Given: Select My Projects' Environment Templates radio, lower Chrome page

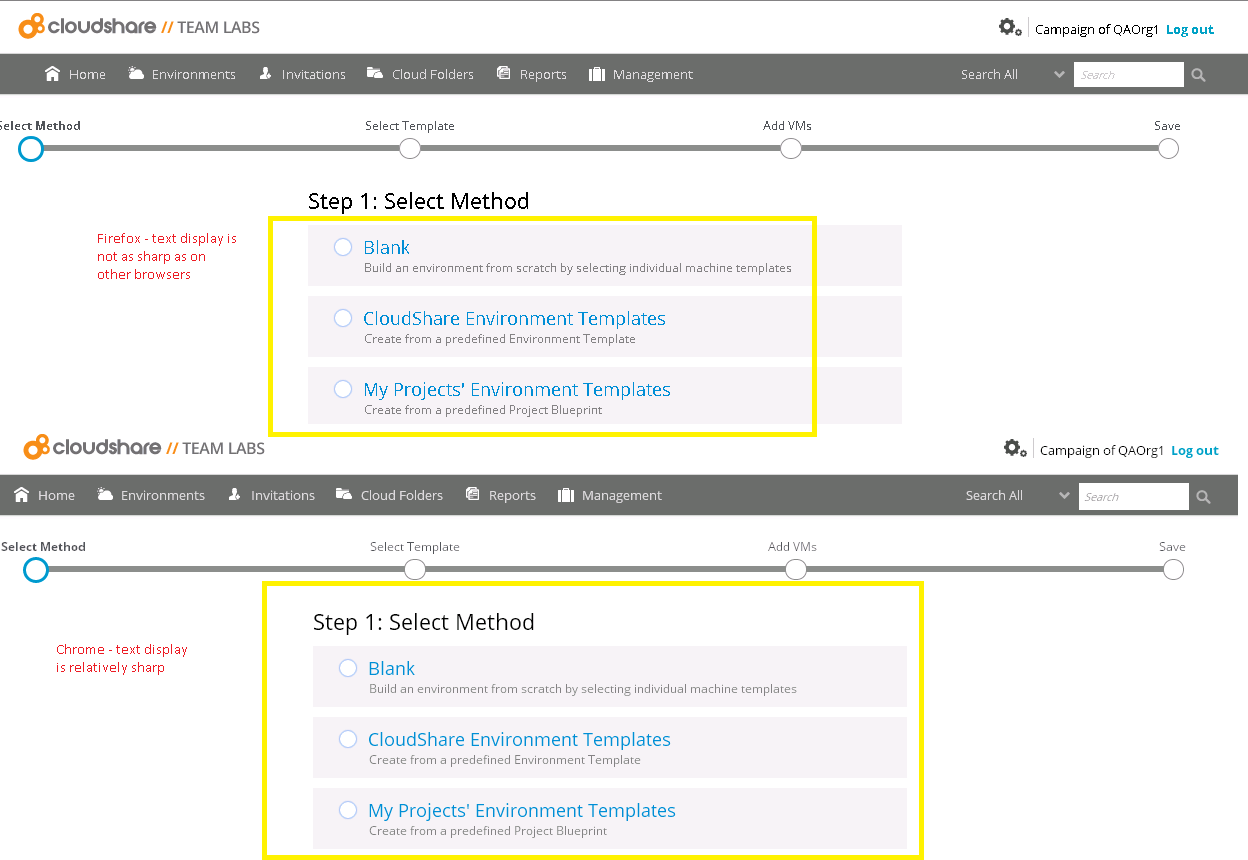Looking at the screenshot, I should point(348,810).
